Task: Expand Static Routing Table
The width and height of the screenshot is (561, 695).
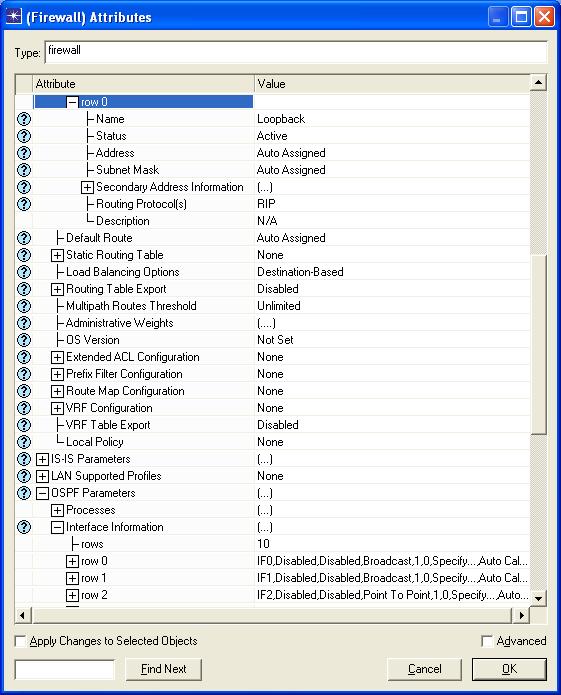Action: coord(57,255)
